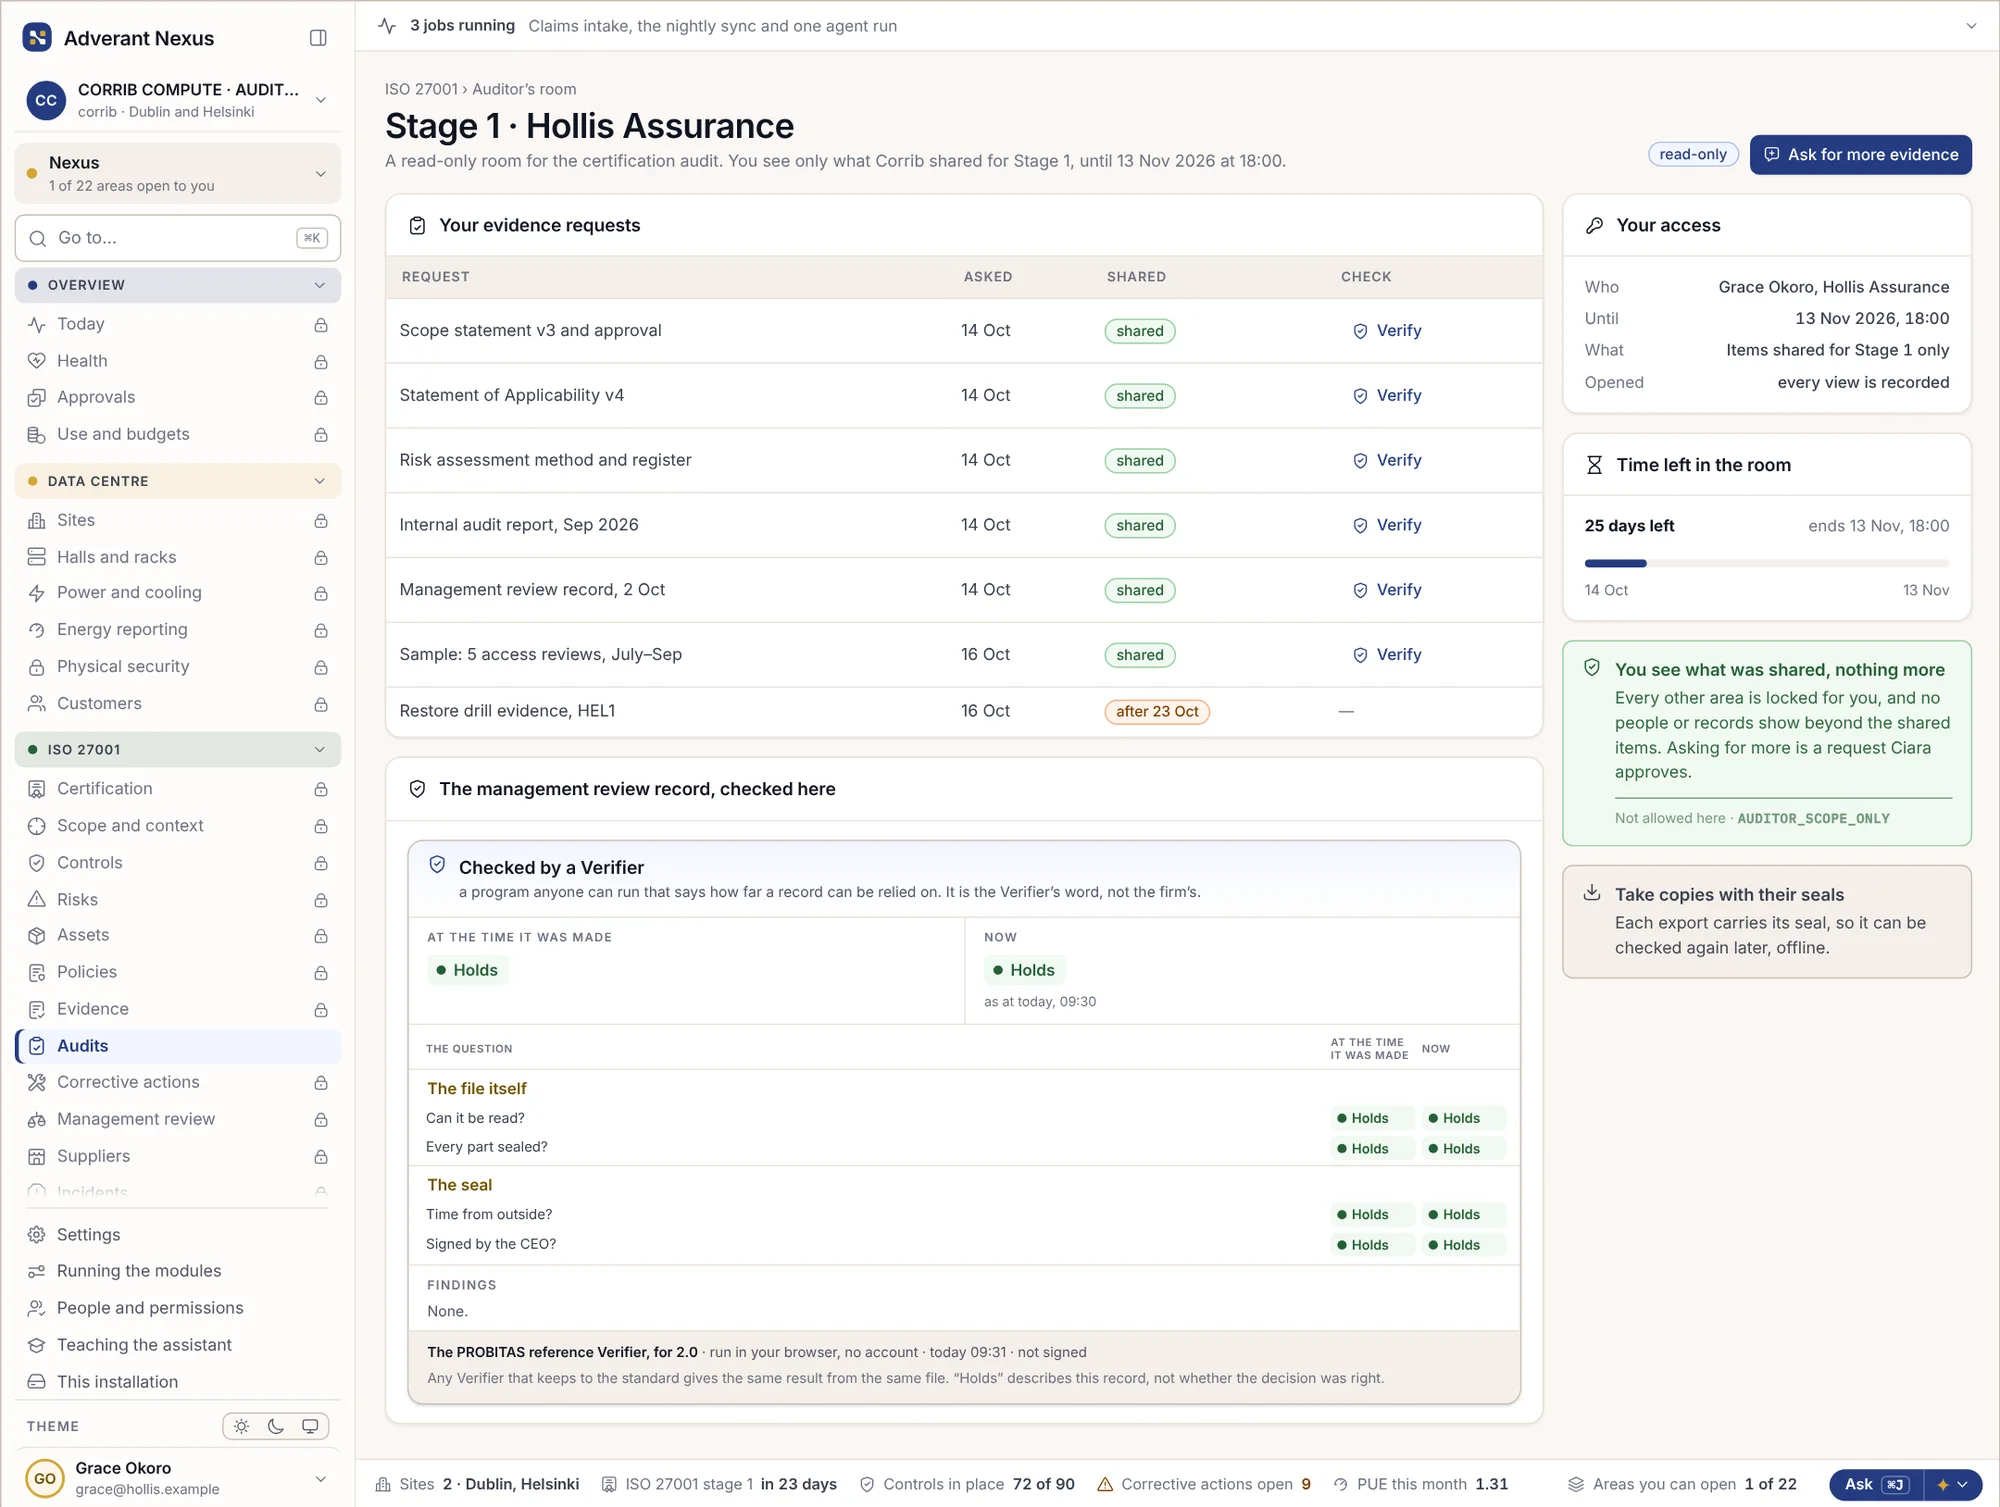Viewport: 2000px width, 1507px height.
Task: Collapse the DATA CENTRE section
Action: 178,481
